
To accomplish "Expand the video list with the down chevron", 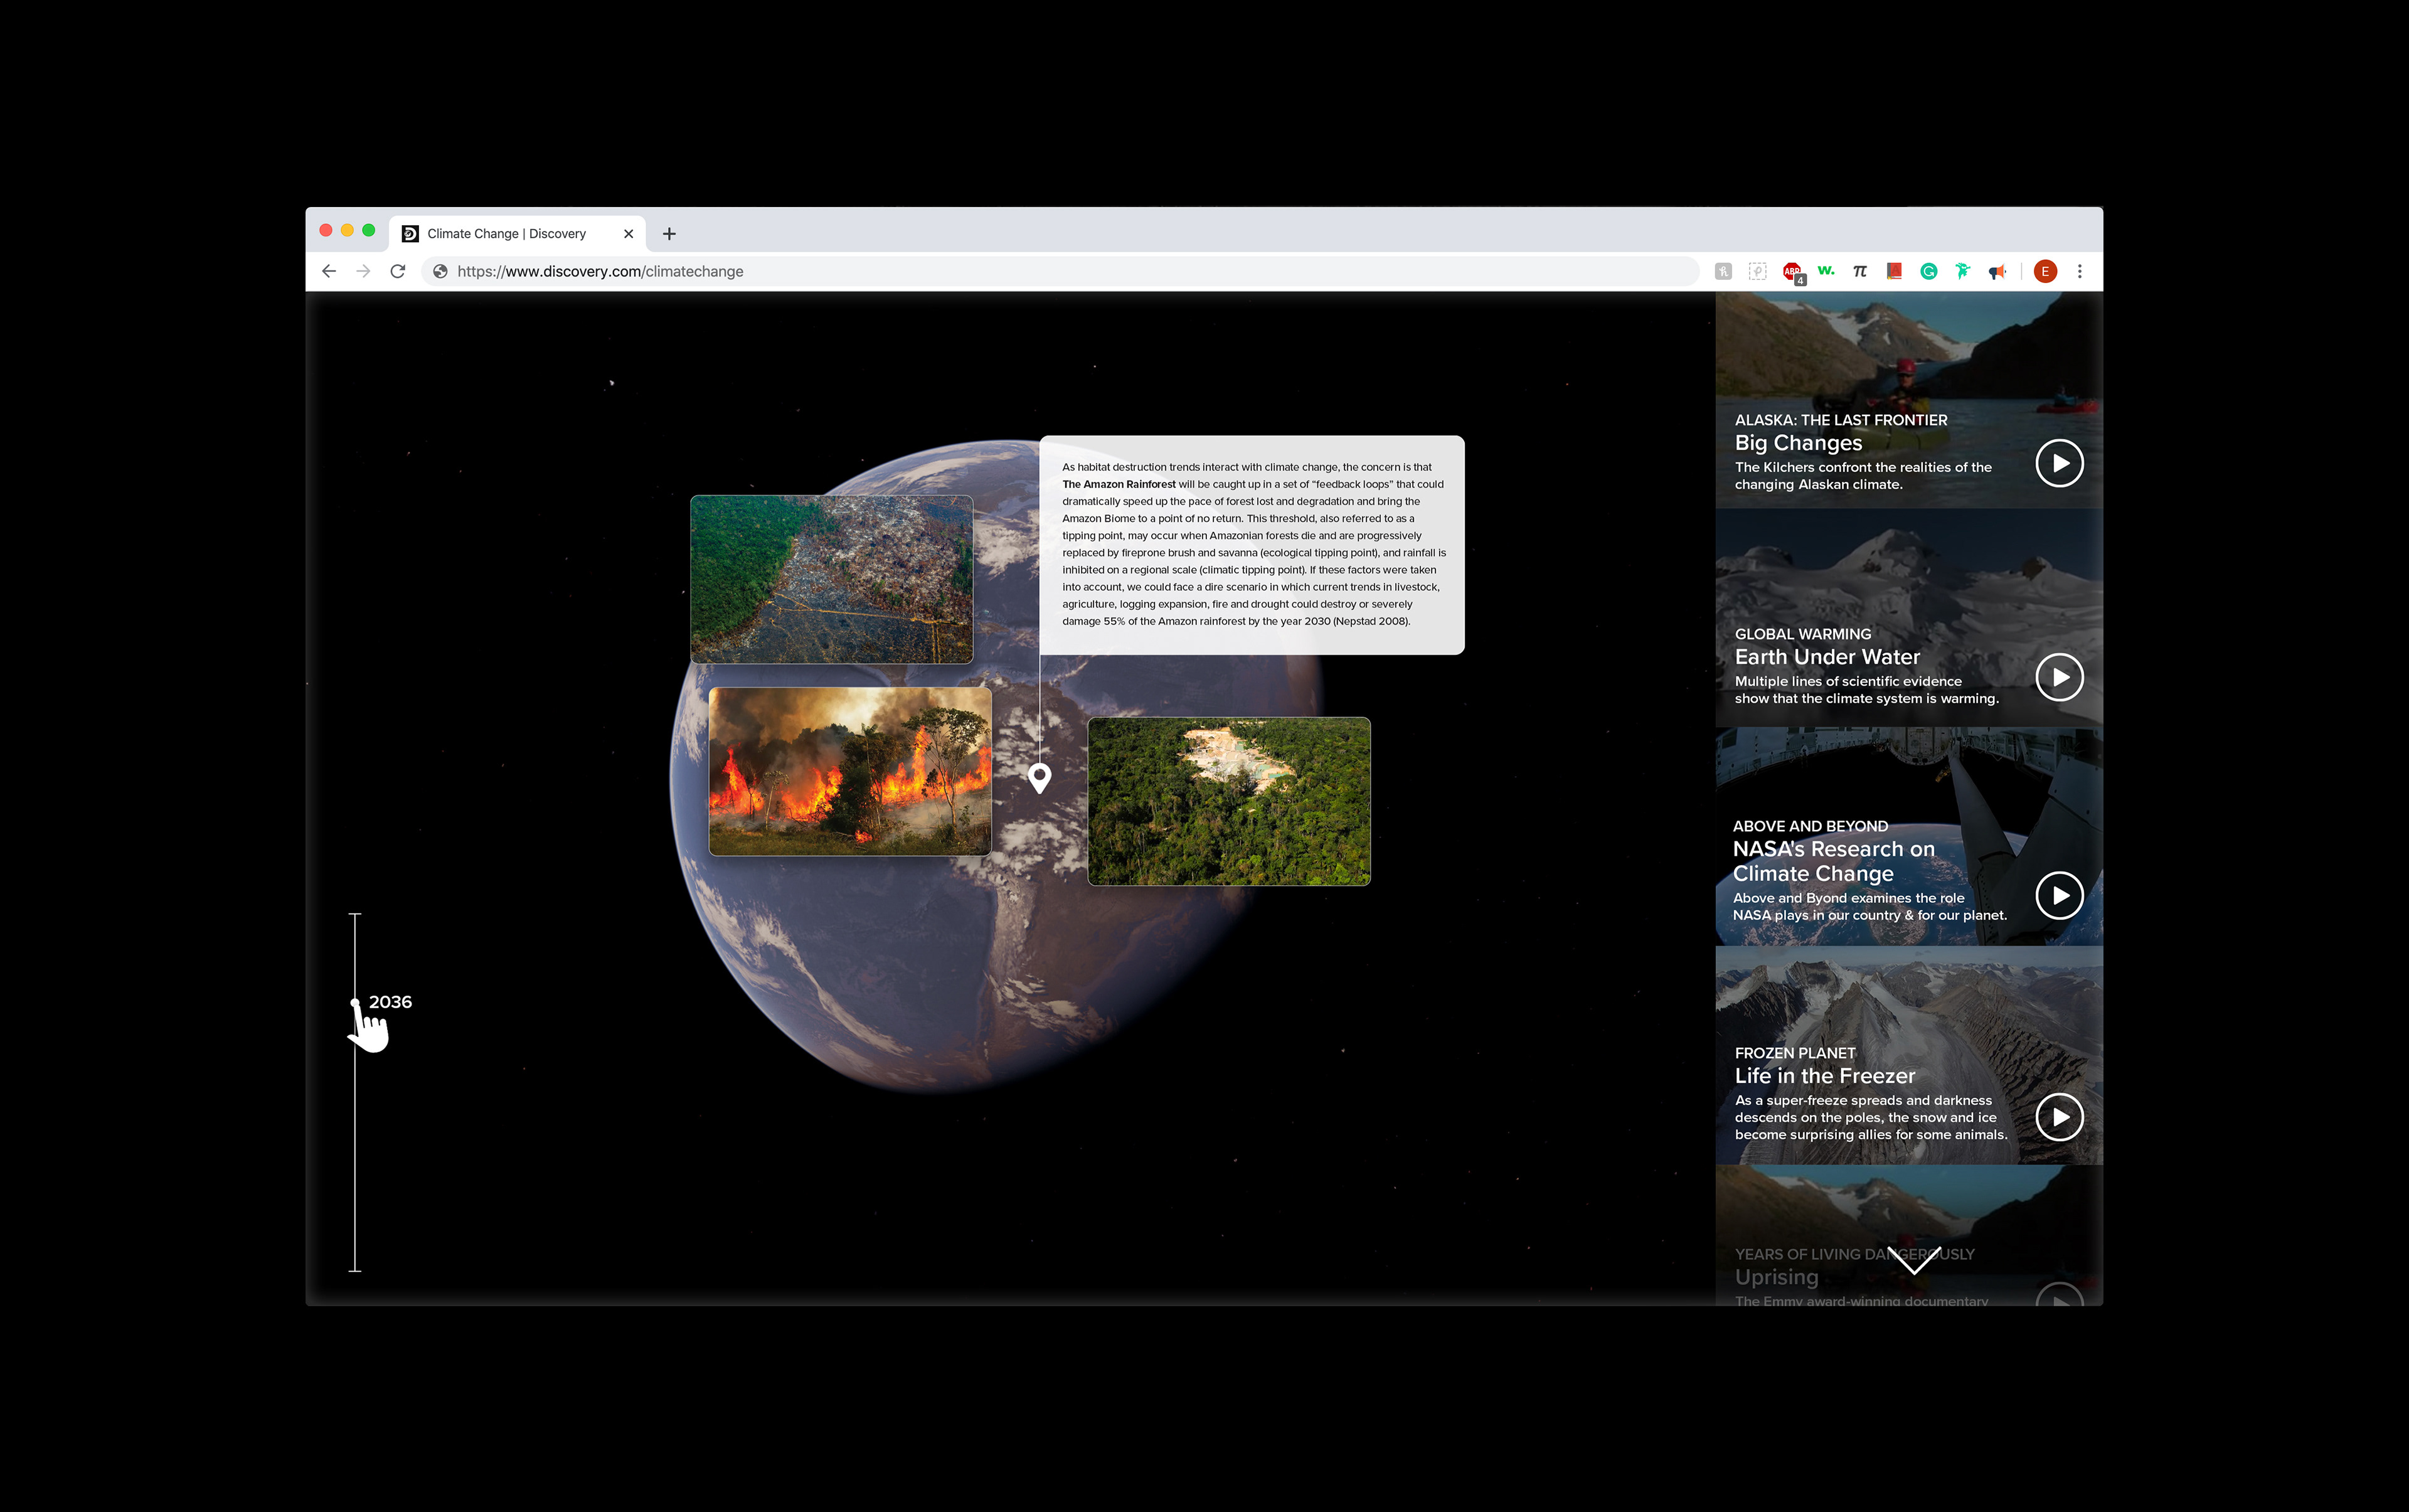I will click(x=1913, y=1261).
